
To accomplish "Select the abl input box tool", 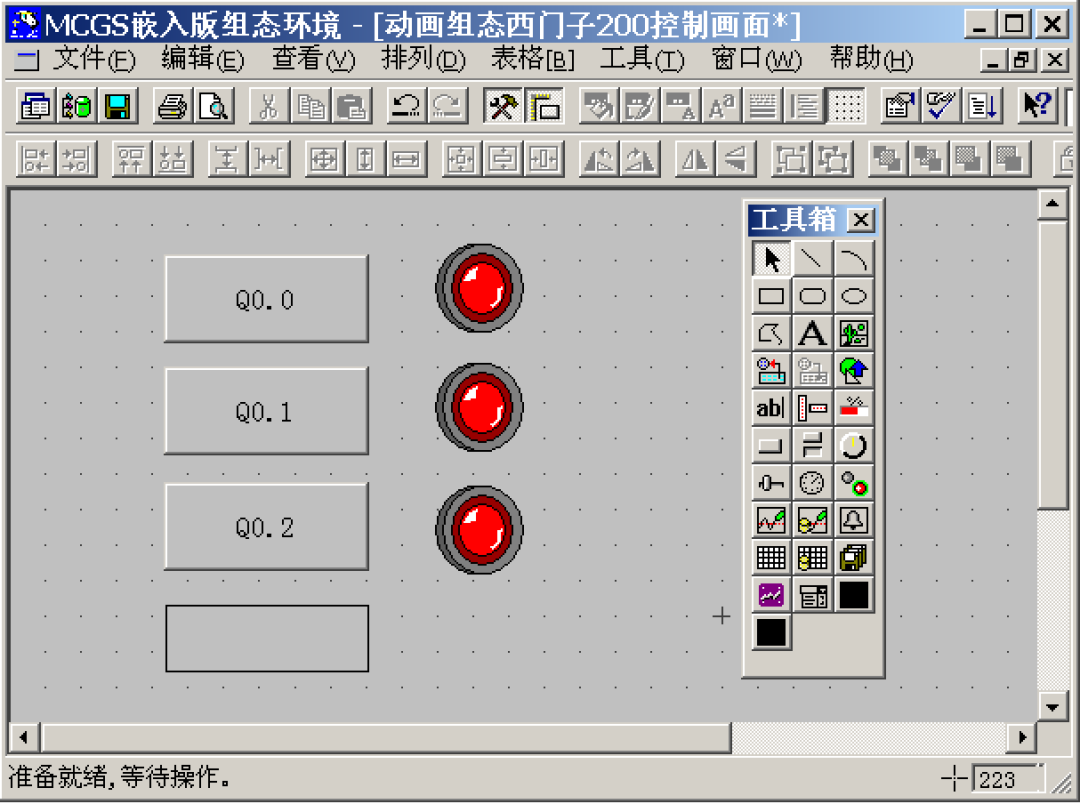I will [771, 408].
